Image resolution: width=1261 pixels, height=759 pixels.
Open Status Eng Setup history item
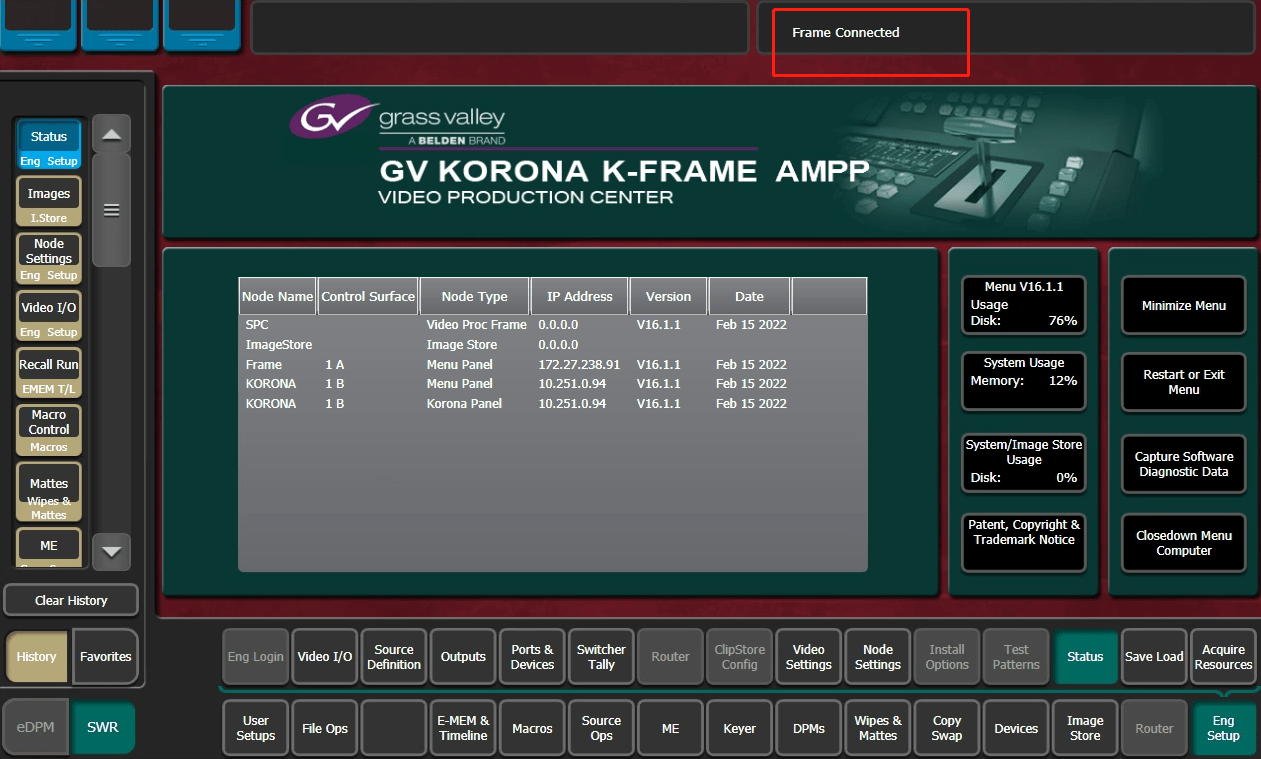click(49, 145)
